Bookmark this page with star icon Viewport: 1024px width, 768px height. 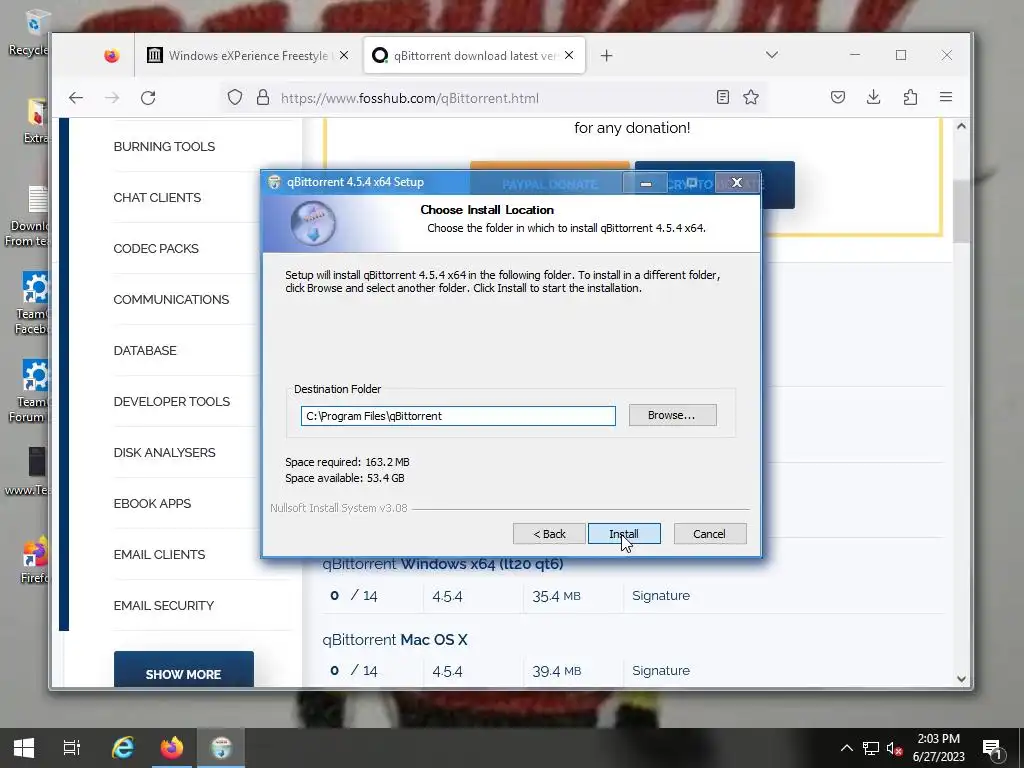click(751, 98)
